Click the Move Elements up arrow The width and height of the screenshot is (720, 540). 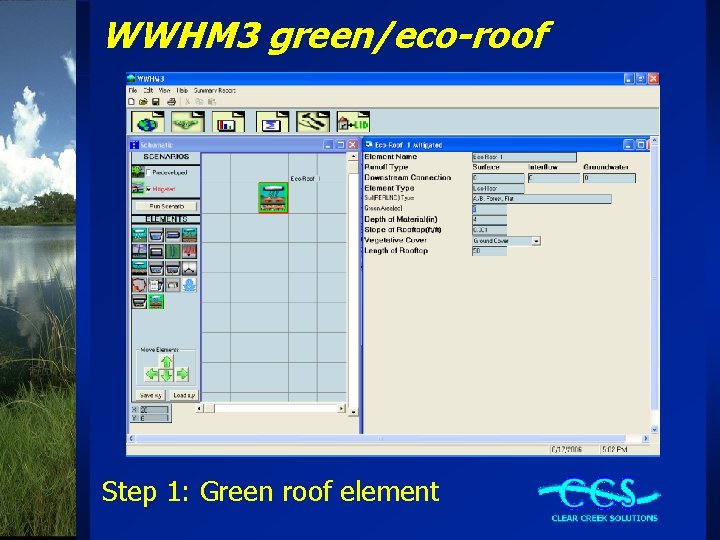(166, 362)
